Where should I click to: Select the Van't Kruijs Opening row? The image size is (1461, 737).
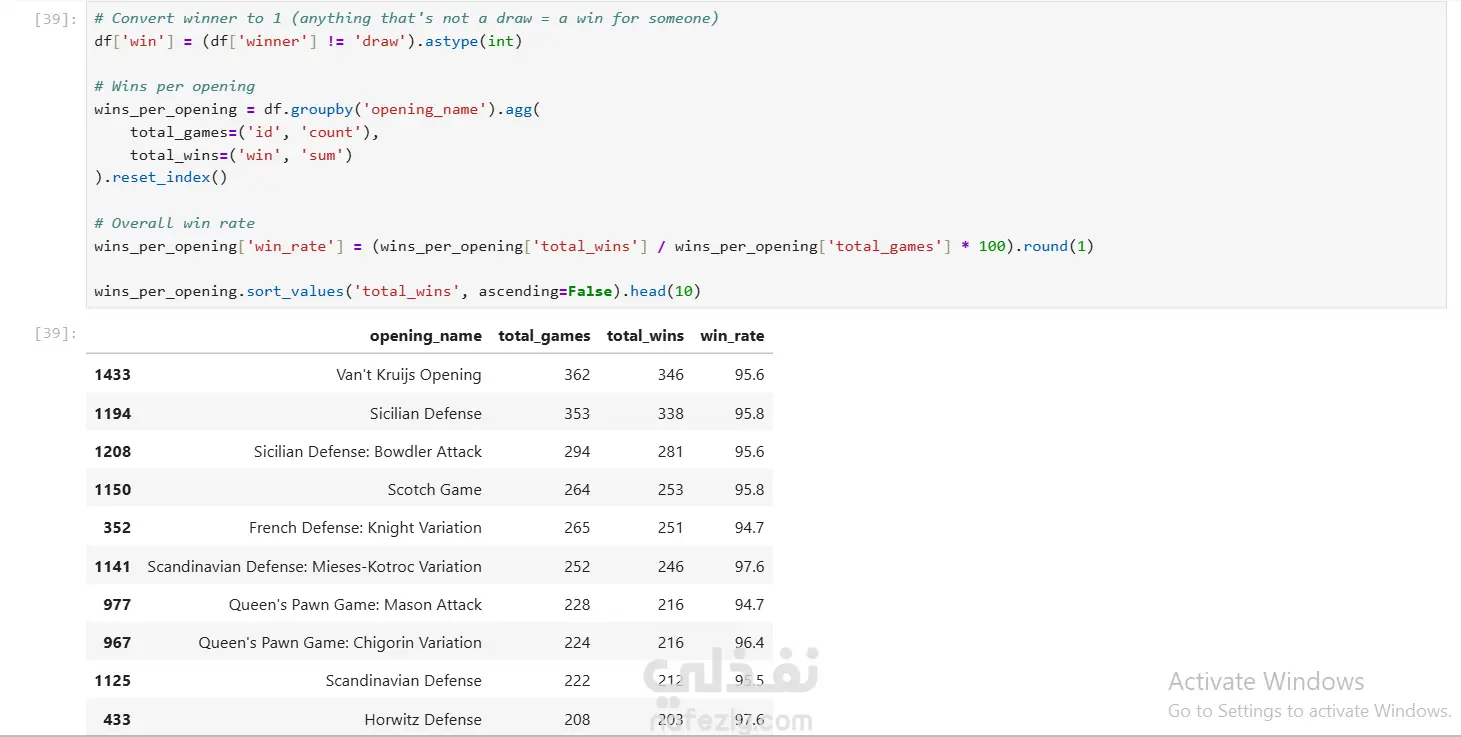(408, 375)
